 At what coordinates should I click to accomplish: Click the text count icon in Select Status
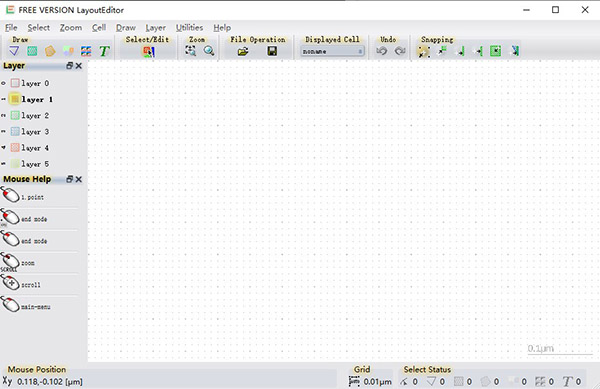pyautogui.click(x=567, y=381)
